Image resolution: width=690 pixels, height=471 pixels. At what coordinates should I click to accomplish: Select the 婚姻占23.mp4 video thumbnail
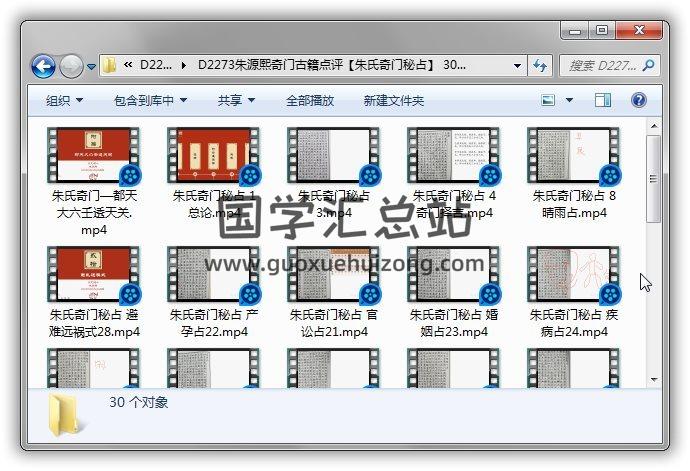click(454, 275)
